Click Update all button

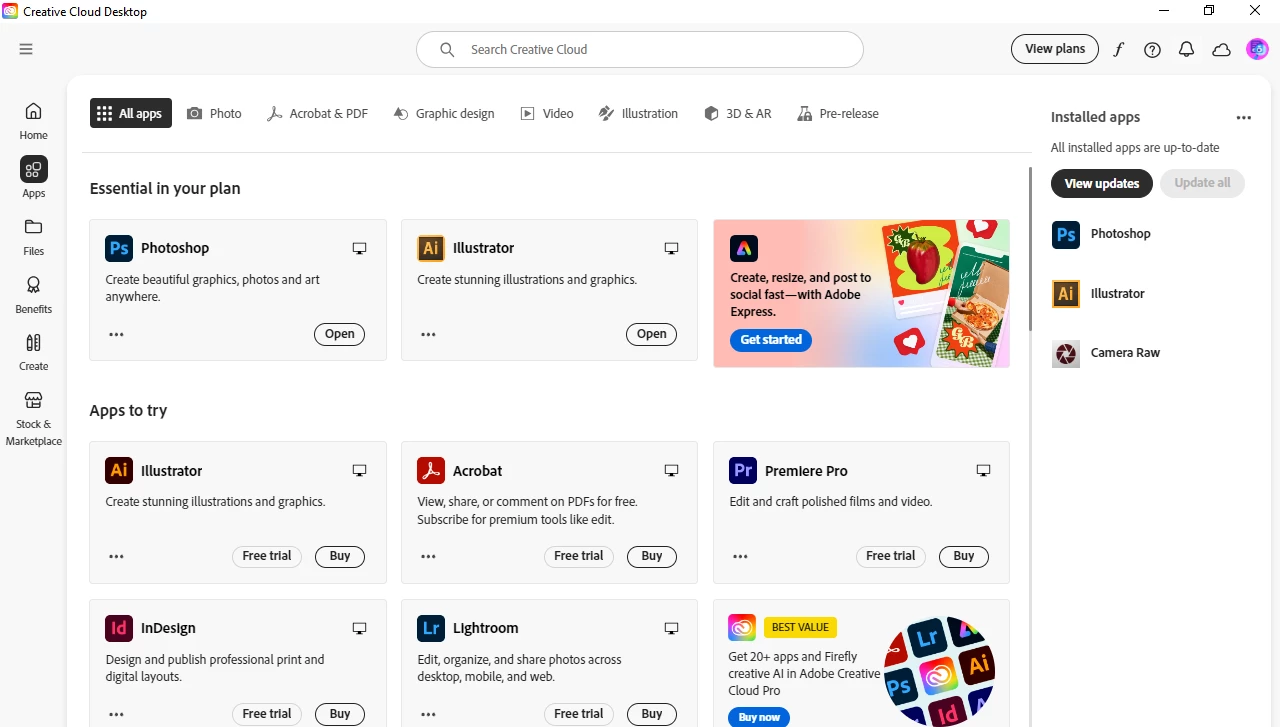[x=1202, y=183]
